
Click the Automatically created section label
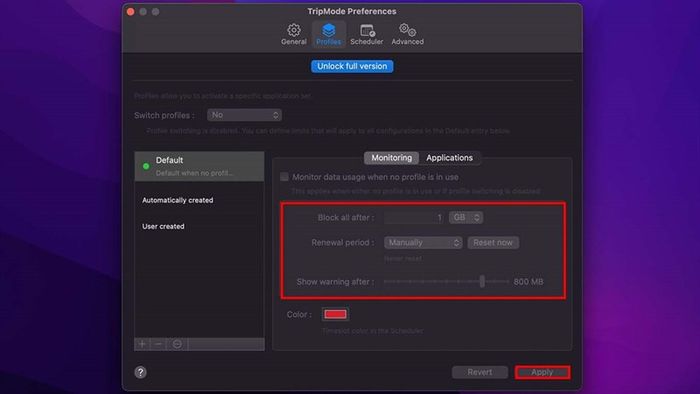(178, 200)
